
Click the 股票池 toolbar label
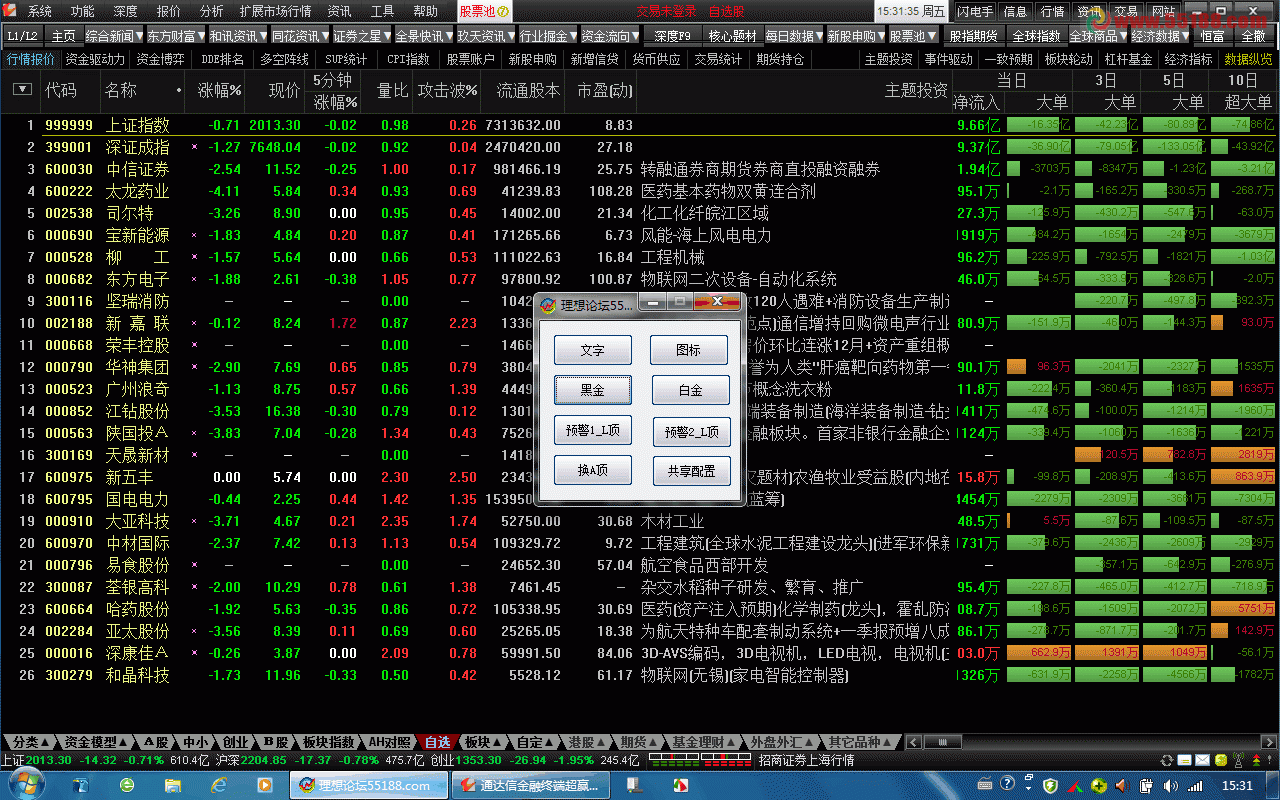[x=484, y=11]
